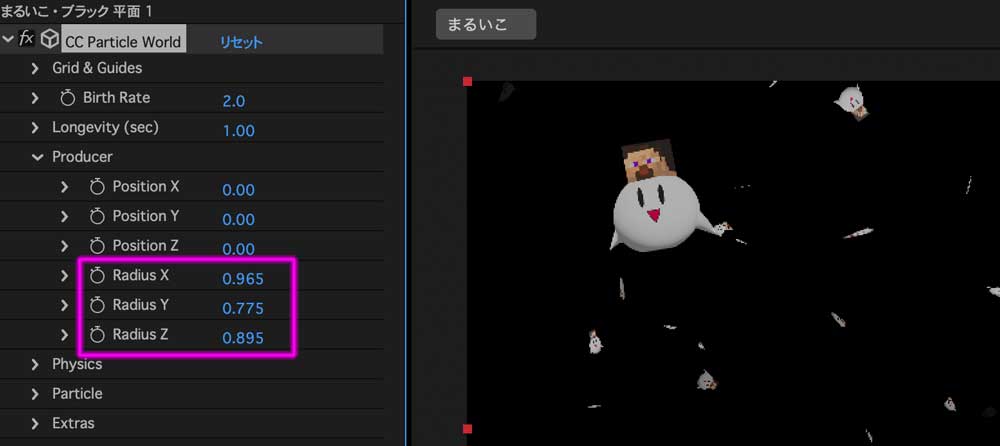
Task: Select the Producer label
Action: [82, 157]
